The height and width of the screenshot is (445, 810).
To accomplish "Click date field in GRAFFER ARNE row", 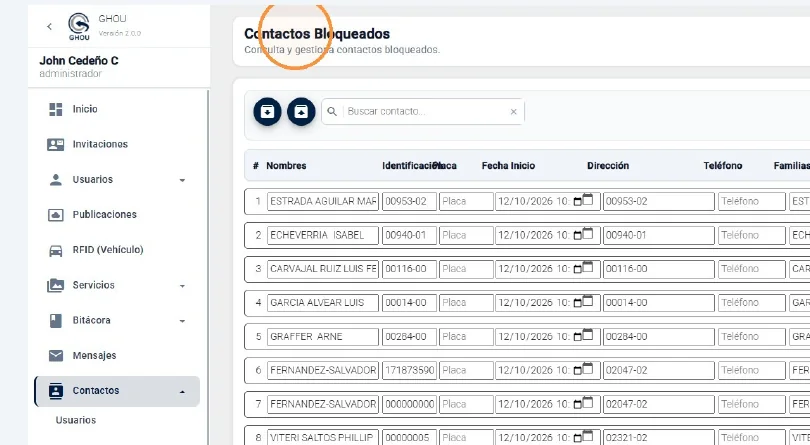I will 548,336.
